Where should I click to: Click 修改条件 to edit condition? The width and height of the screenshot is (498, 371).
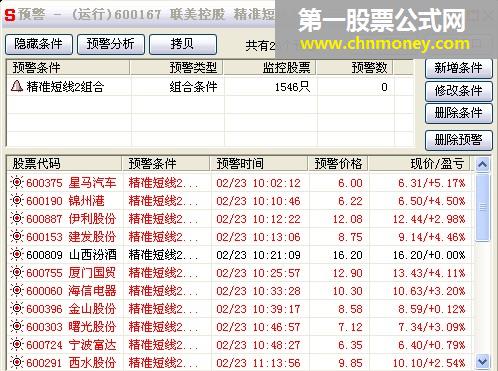point(459,91)
